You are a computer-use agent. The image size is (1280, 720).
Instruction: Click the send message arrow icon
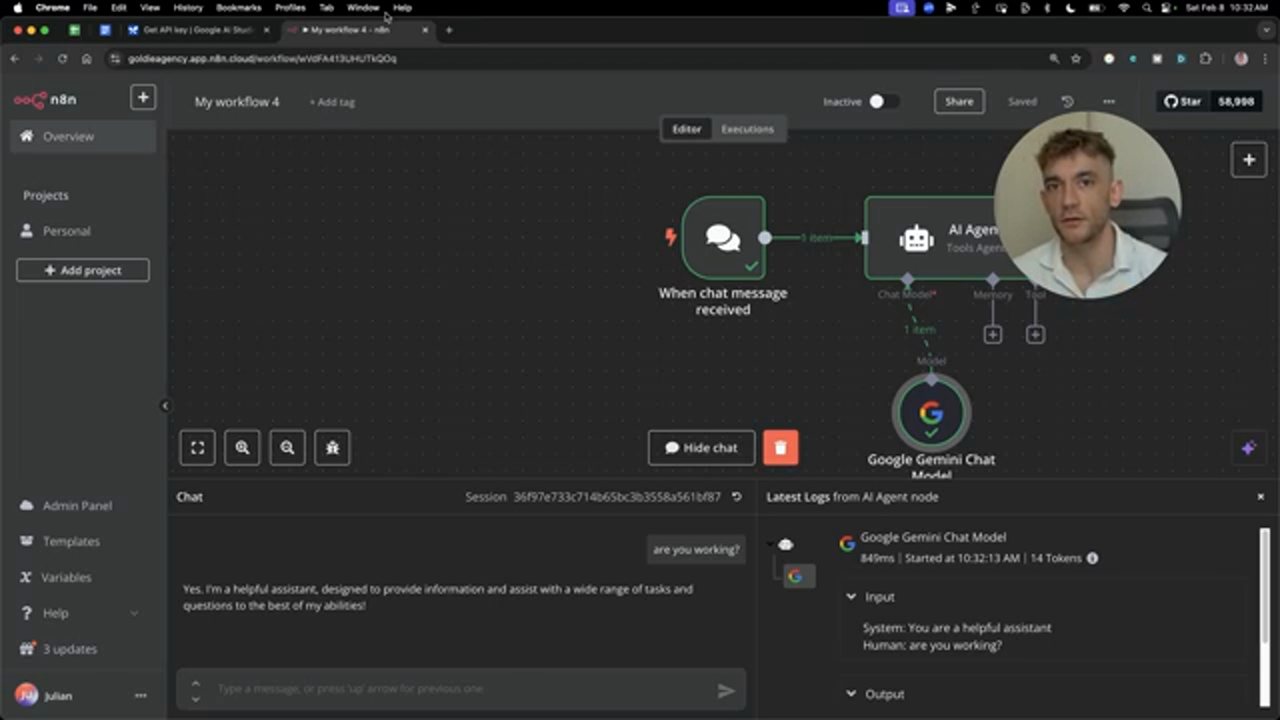(x=726, y=690)
